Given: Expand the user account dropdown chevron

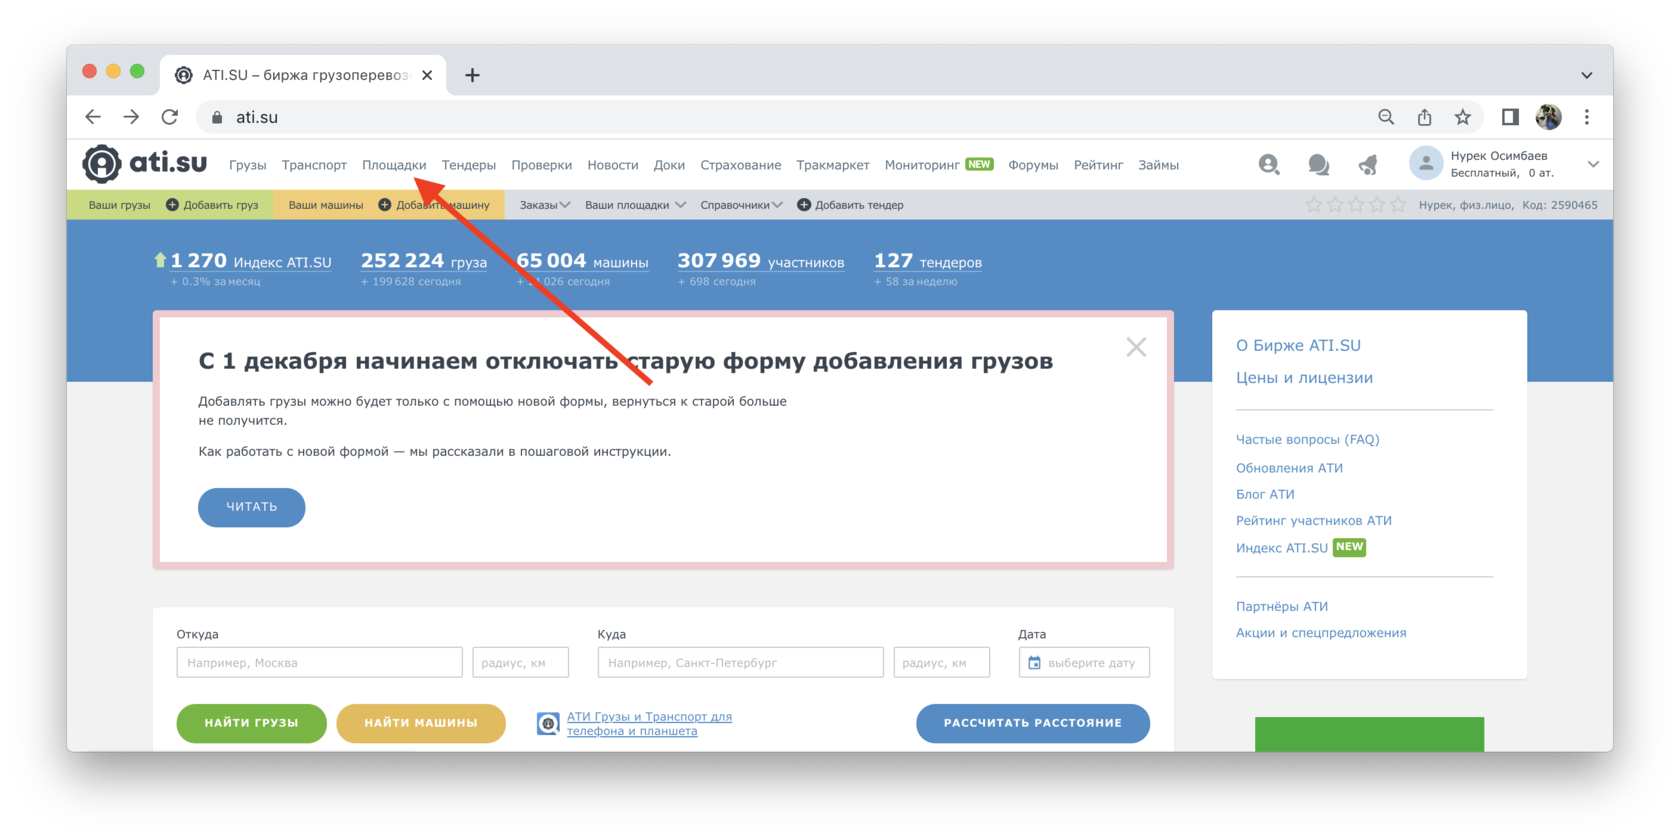Looking at the screenshot, I should 1593,164.
